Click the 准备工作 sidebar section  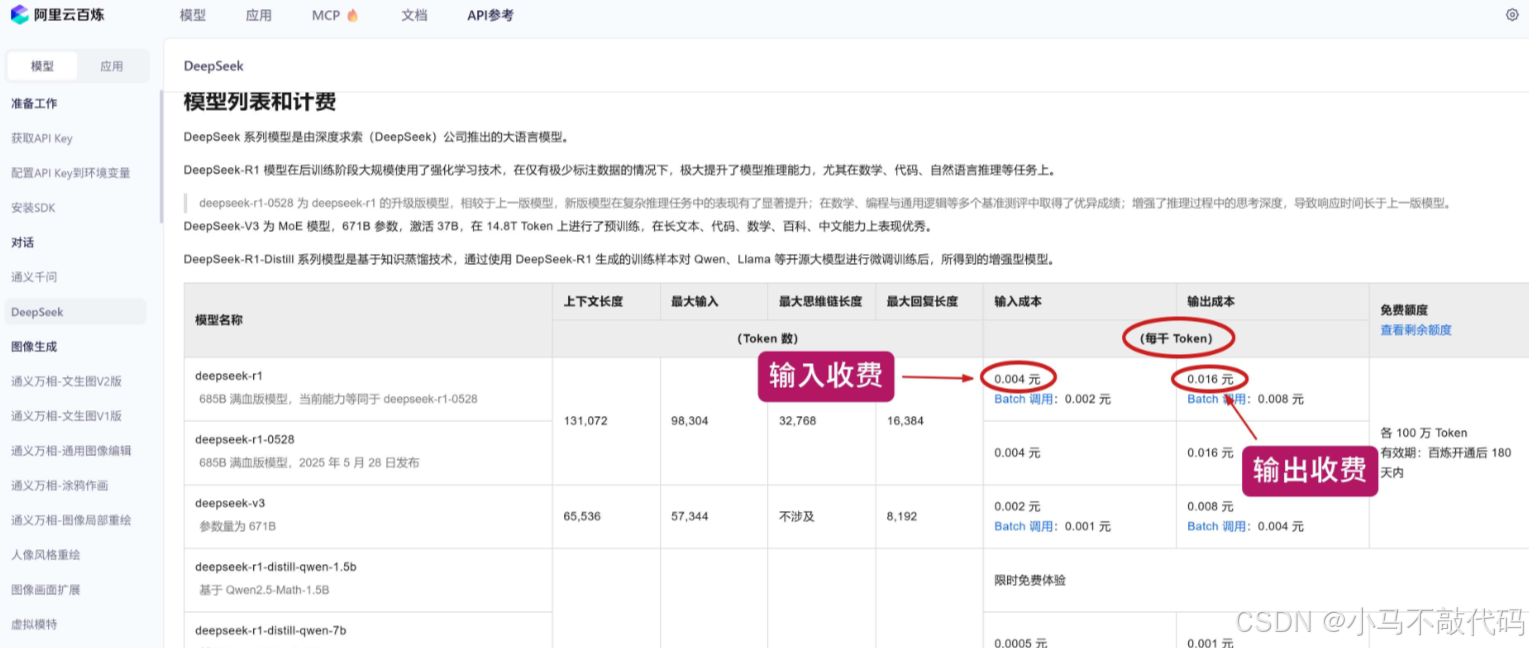[x=34, y=103]
